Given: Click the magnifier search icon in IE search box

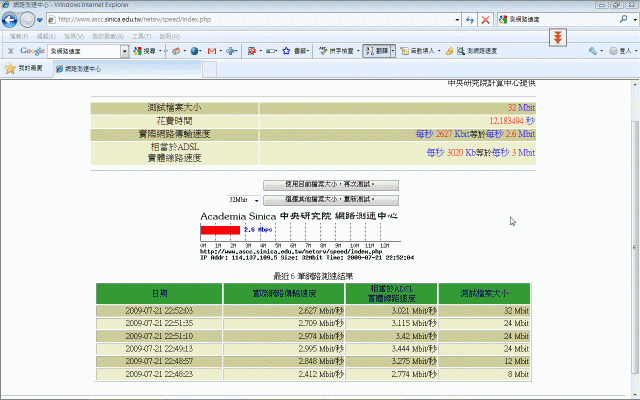Looking at the screenshot, I should click(x=623, y=19).
